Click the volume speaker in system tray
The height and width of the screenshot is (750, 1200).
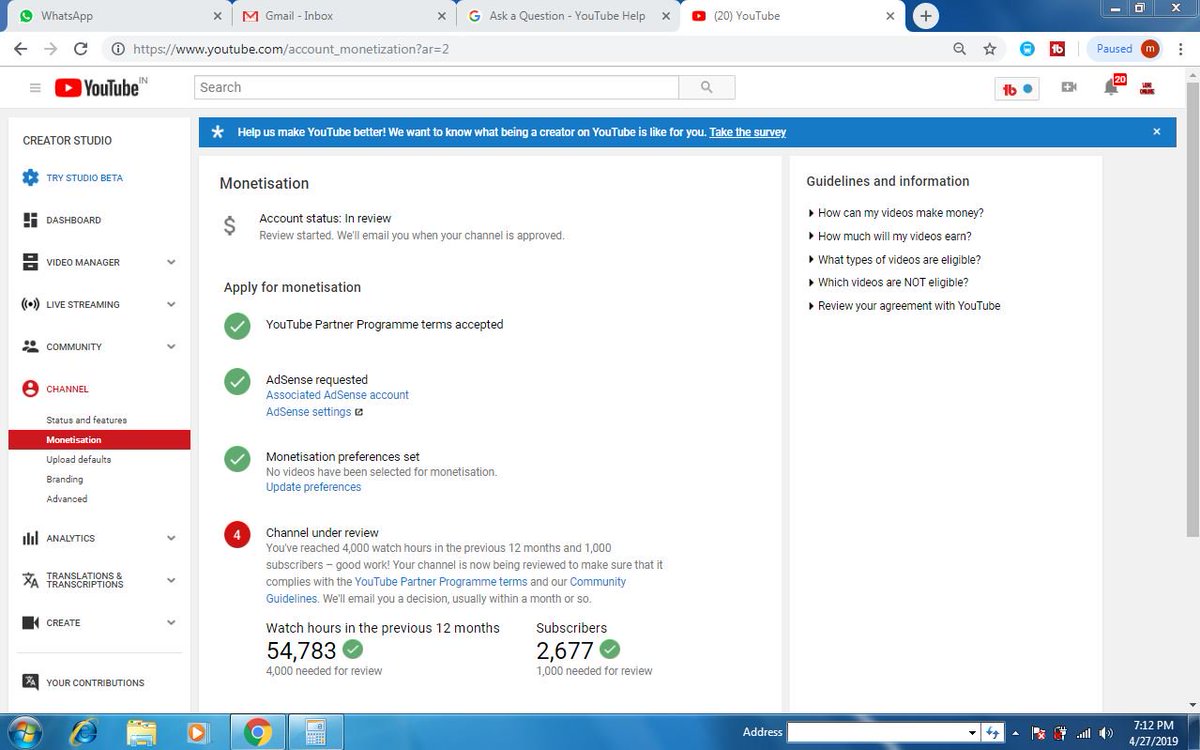click(1106, 733)
